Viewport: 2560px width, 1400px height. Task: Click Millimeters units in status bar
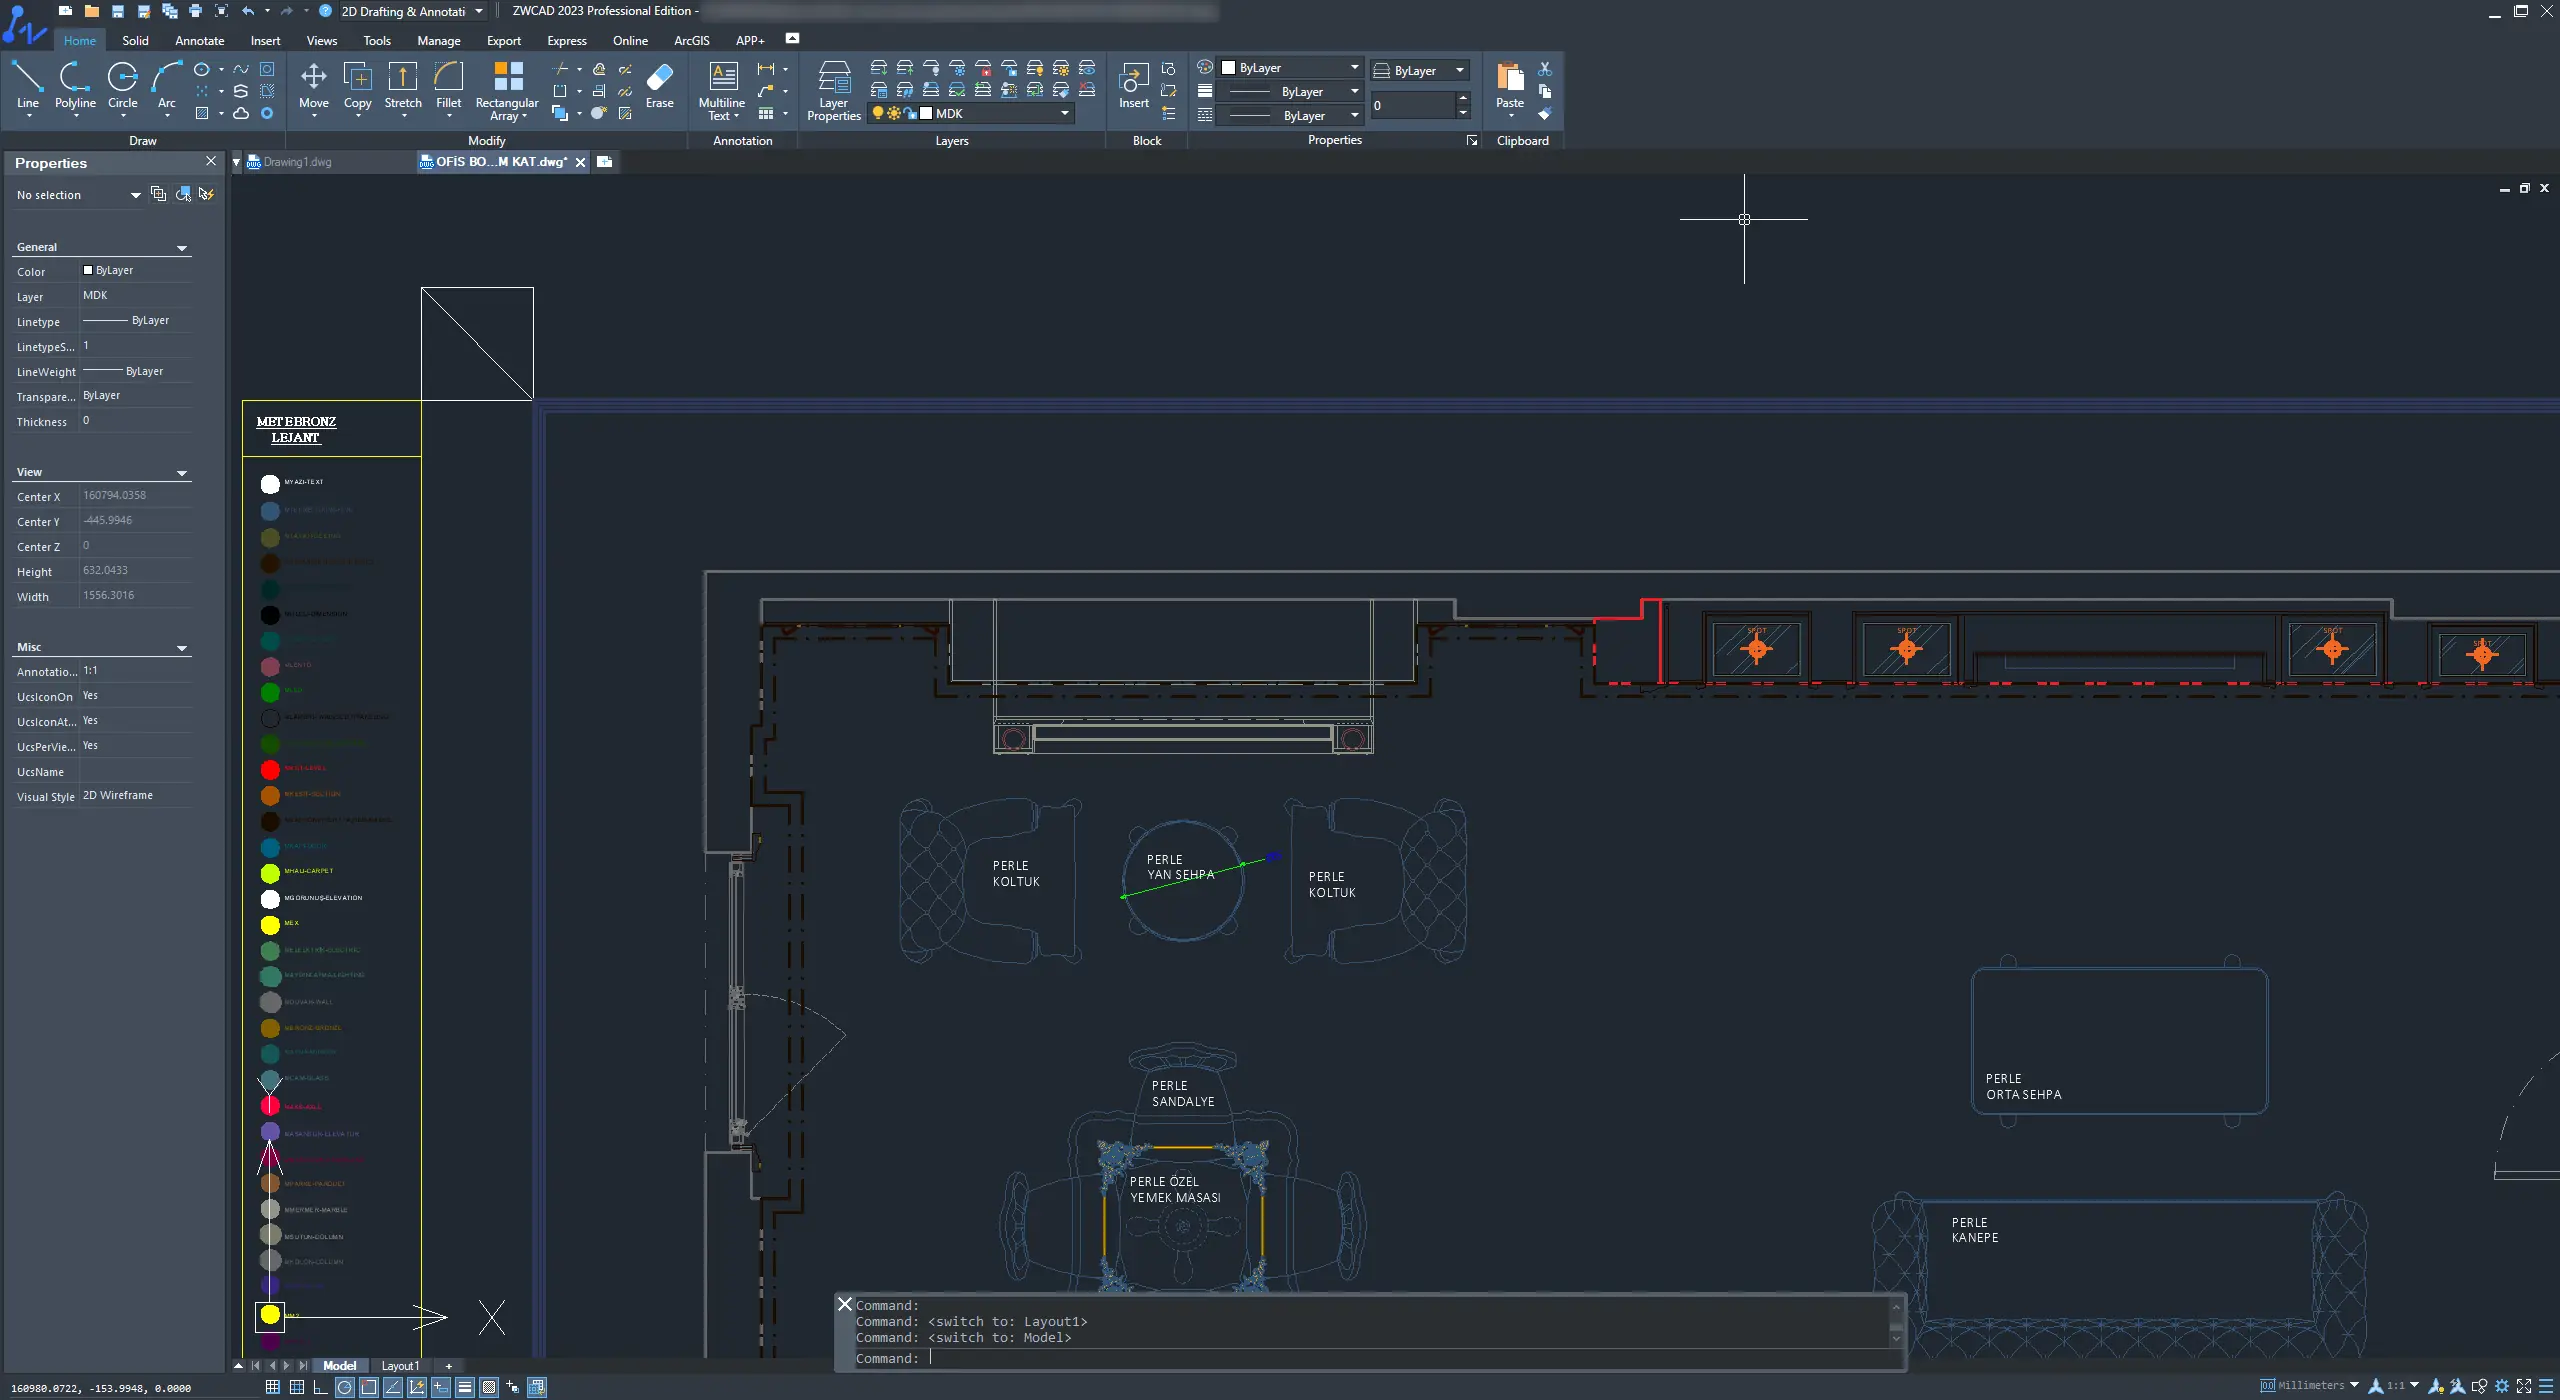pos(2310,1386)
